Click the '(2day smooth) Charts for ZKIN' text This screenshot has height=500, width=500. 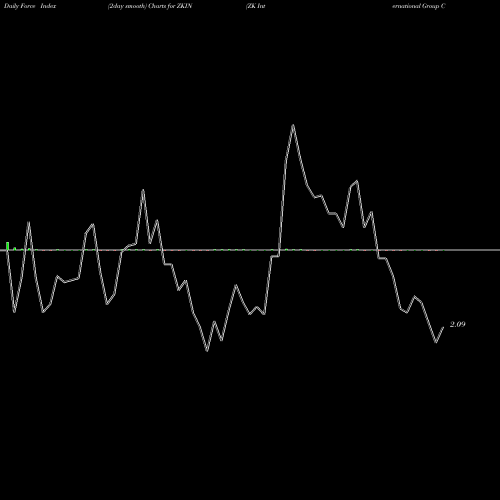(150, 6)
